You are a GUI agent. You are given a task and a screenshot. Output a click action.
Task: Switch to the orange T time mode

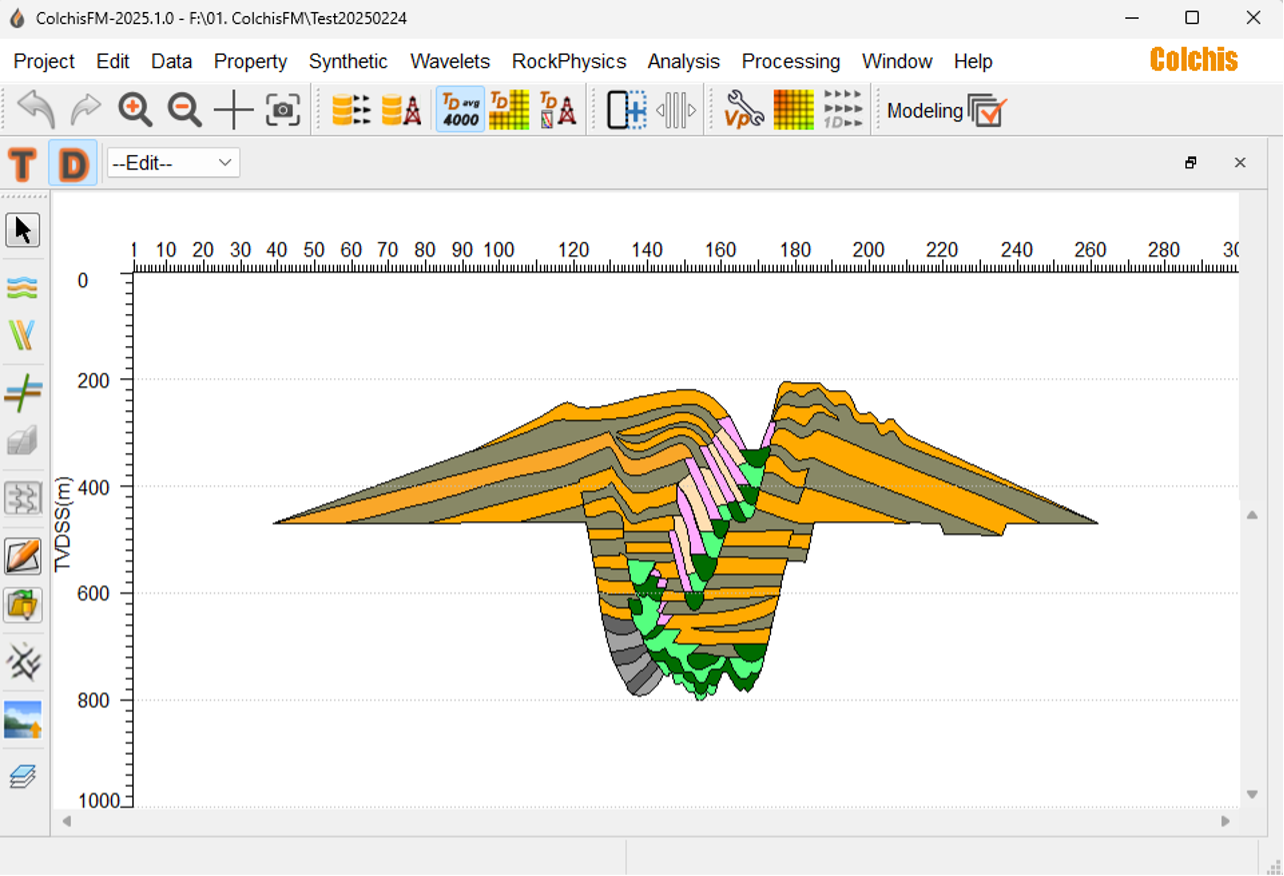23,163
